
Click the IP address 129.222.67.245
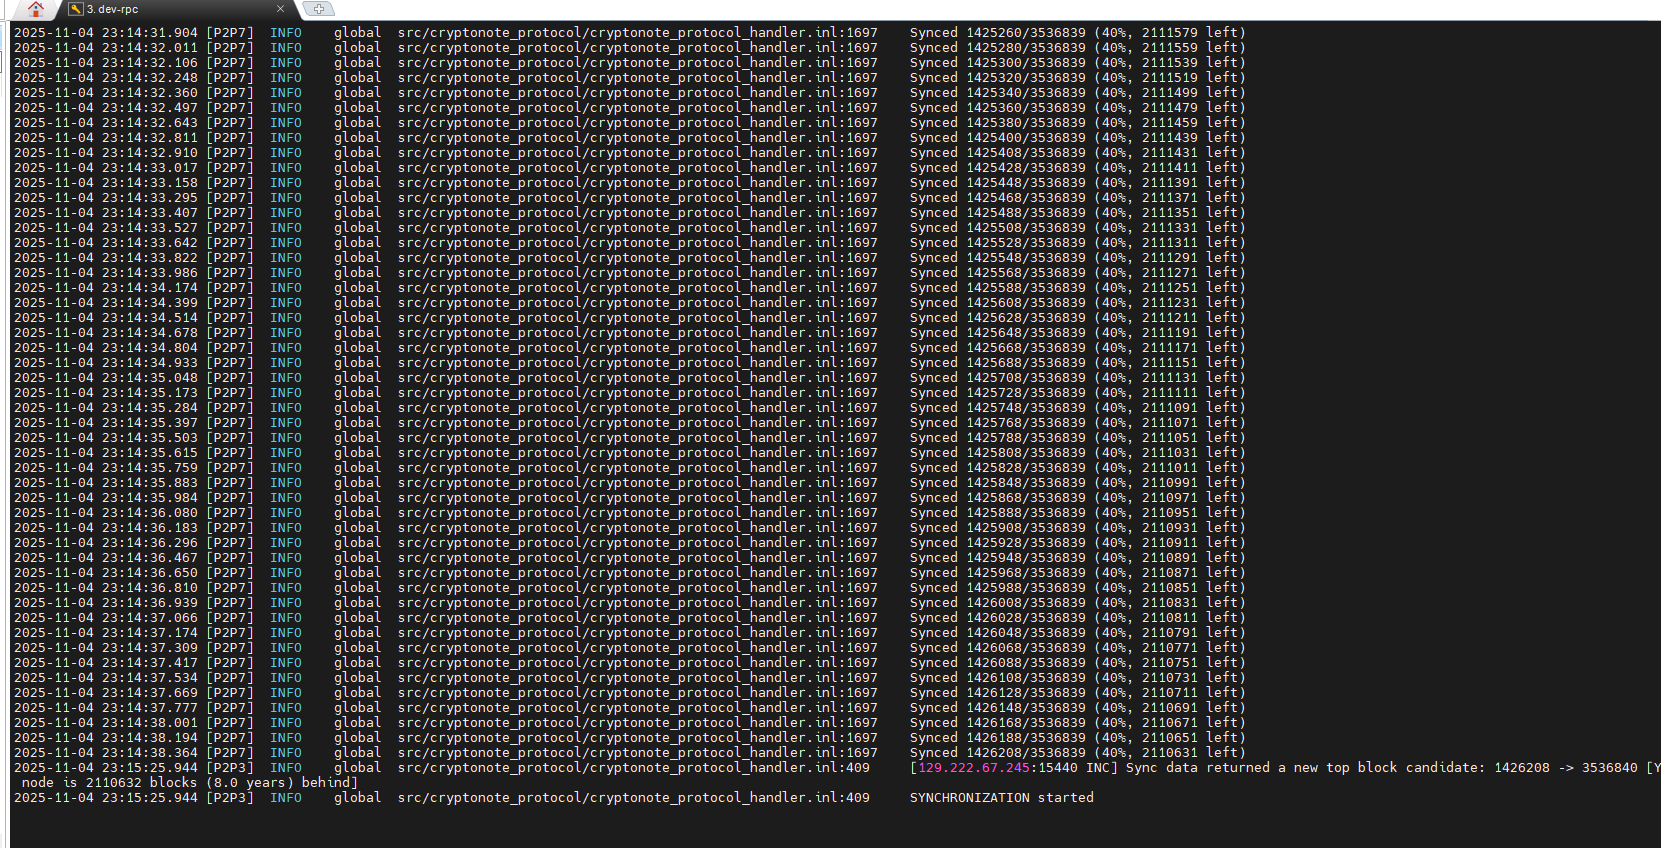[974, 768]
